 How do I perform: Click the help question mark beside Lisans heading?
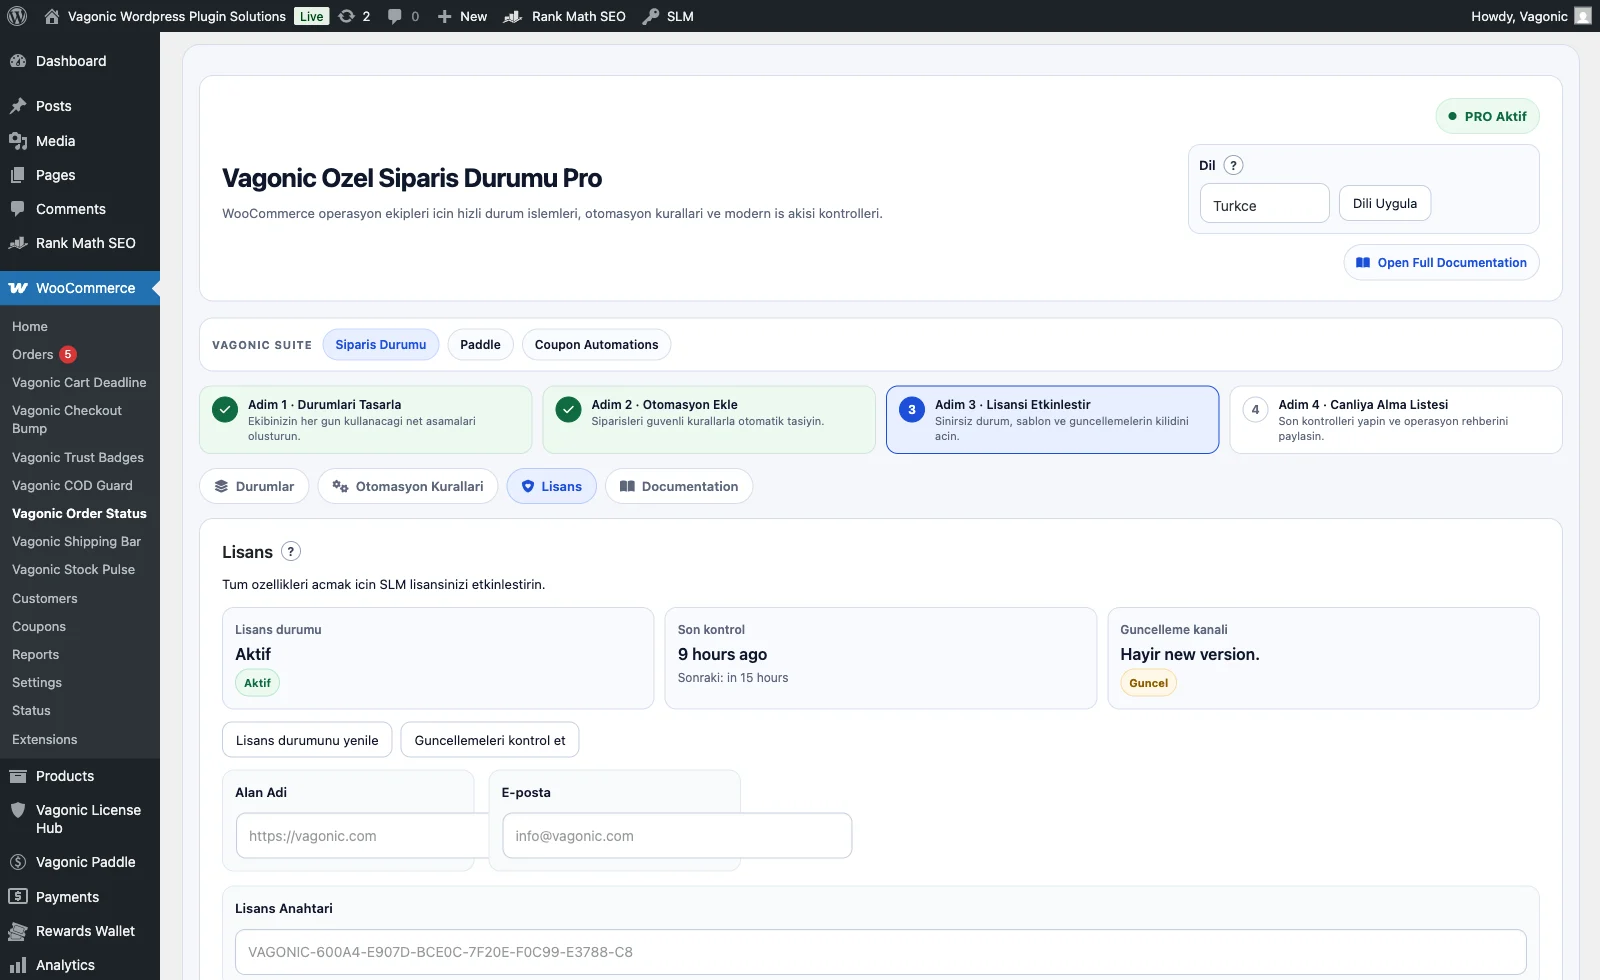tap(291, 551)
